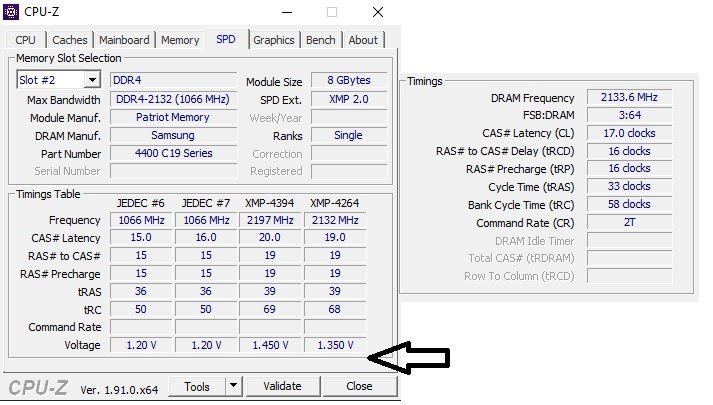713x405 pixels.
Task: Click the version text Ver. 1.91.0.x64
Action: click(x=119, y=390)
